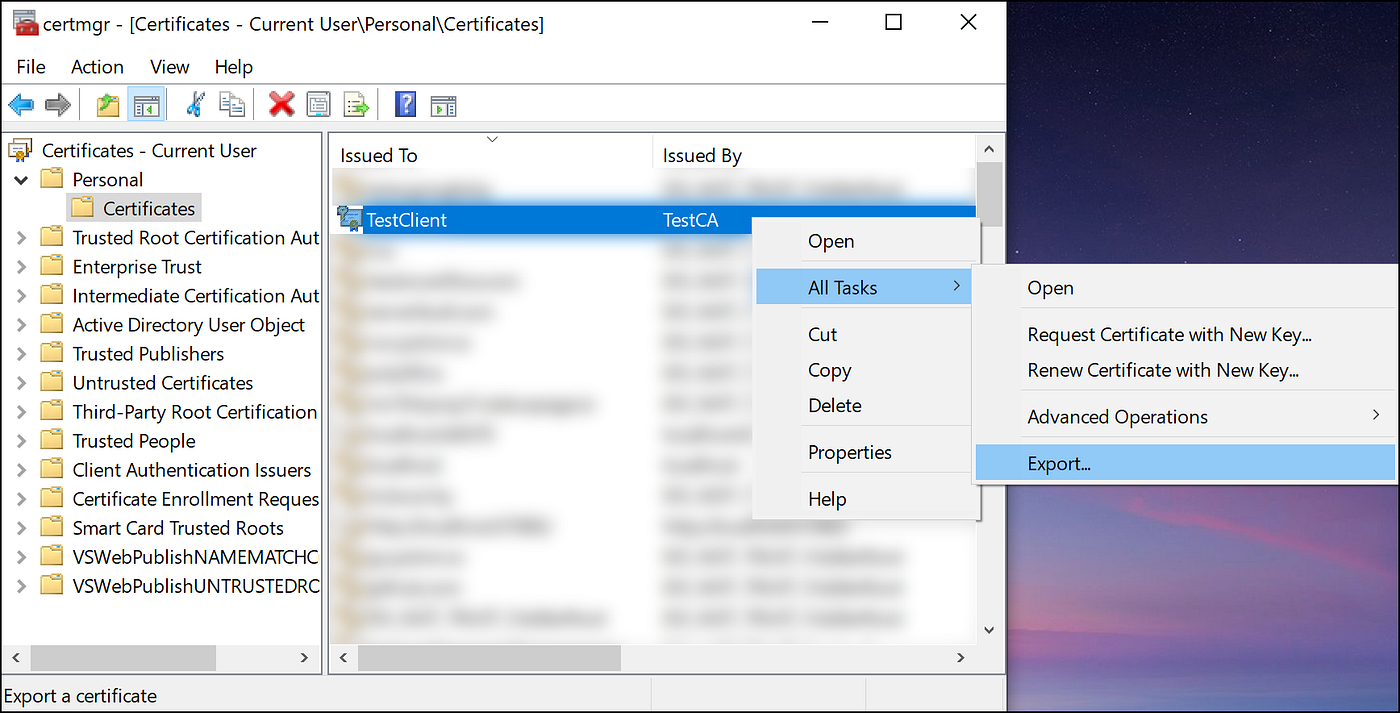Viewport: 1400px width, 713px height.
Task: Select the Up One Level folder icon
Action: point(107,104)
